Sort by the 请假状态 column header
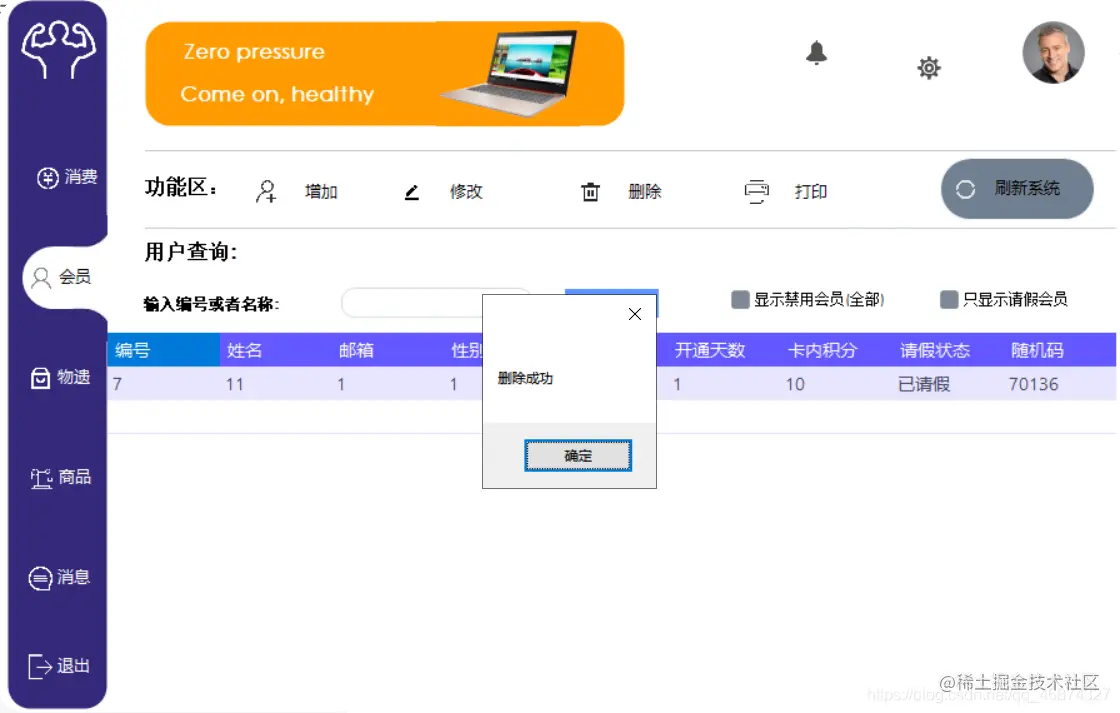 click(x=936, y=349)
